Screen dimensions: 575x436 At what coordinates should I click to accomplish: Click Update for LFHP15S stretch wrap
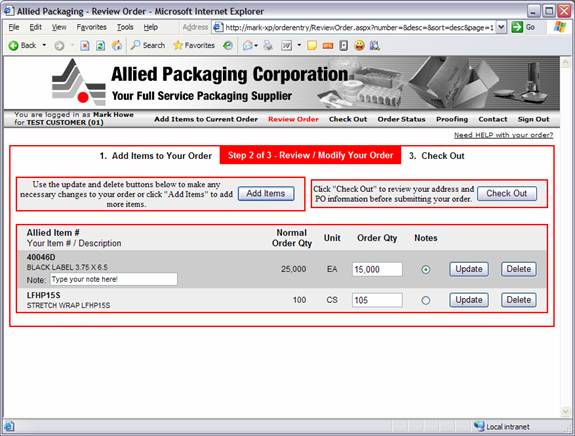(469, 300)
